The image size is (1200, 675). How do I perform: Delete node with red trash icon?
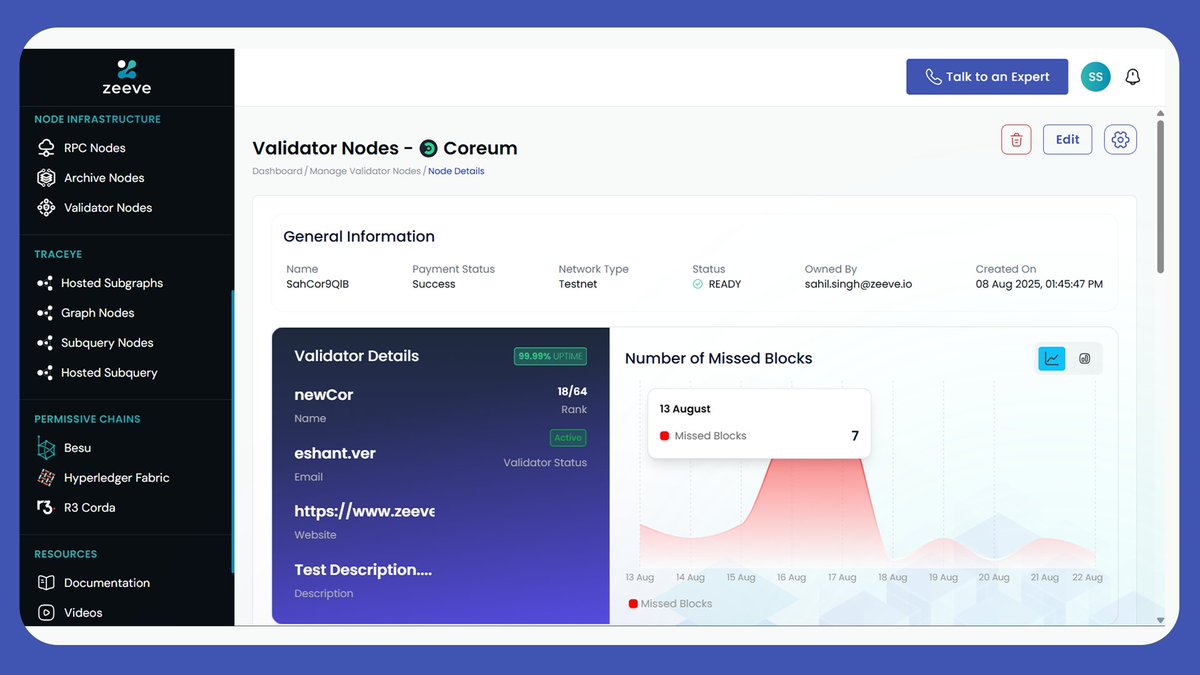tap(1016, 140)
